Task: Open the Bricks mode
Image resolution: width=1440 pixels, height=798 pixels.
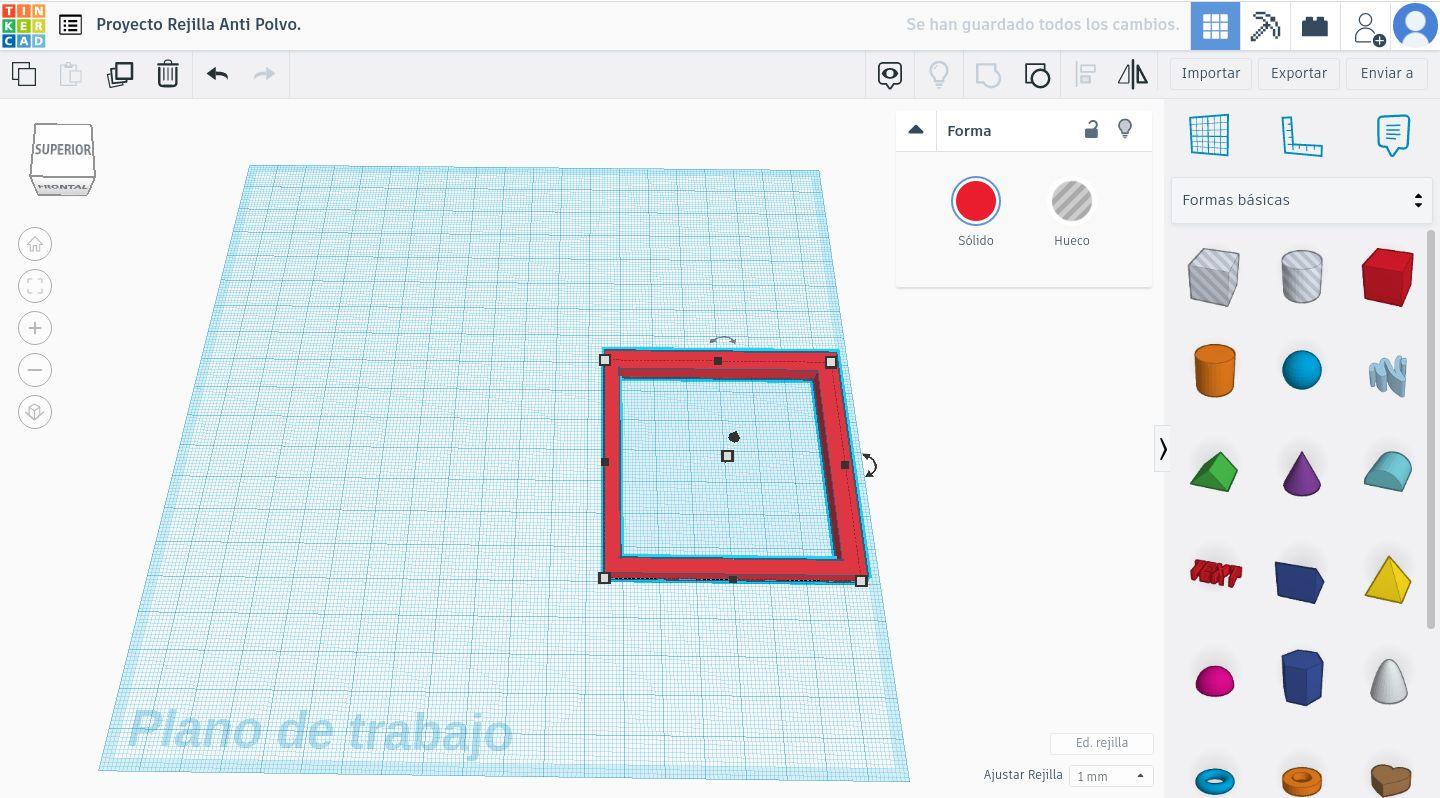Action: click(1315, 25)
